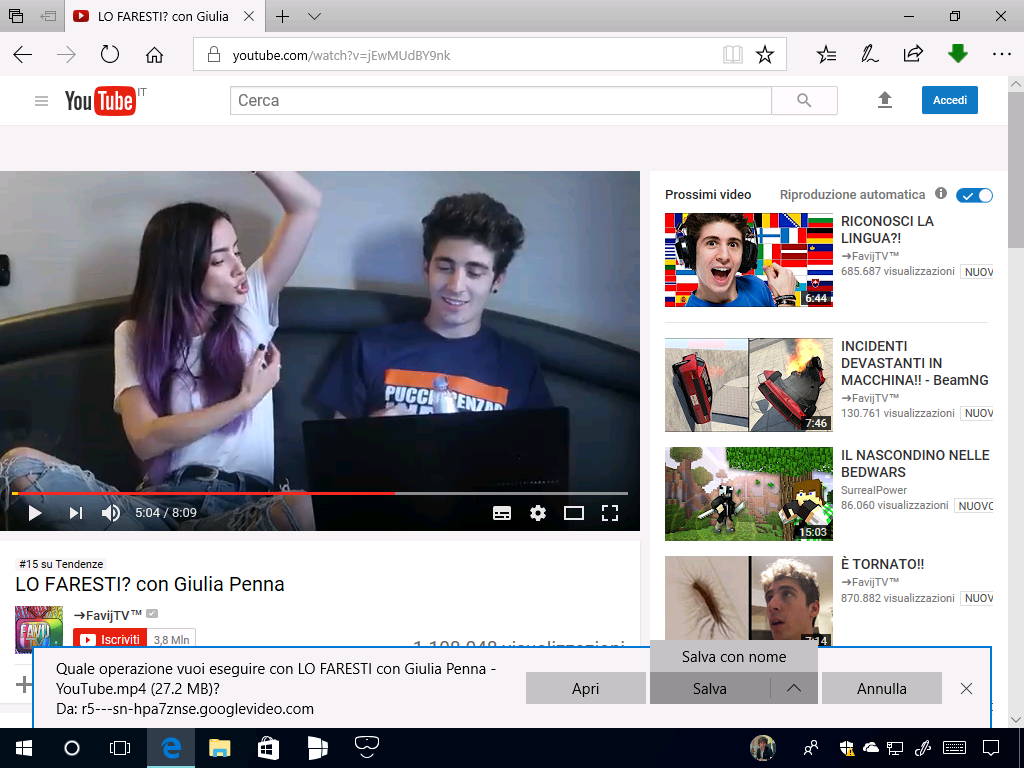
Task: Click #15 su Tendenze tag
Action: click(61, 564)
